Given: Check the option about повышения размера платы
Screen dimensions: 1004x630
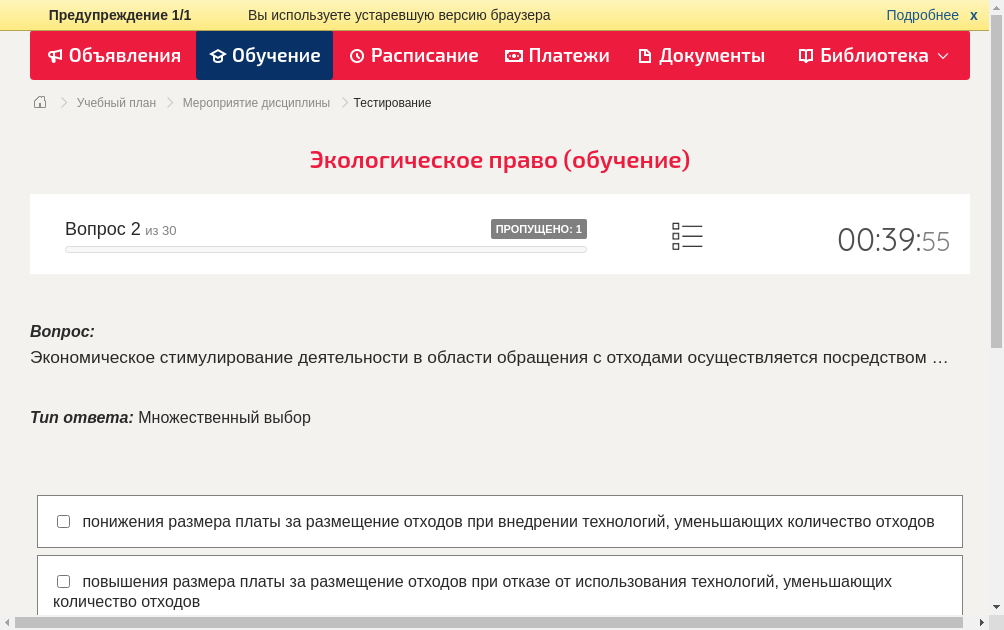Looking at the screenshot, I should click(63, 581).
